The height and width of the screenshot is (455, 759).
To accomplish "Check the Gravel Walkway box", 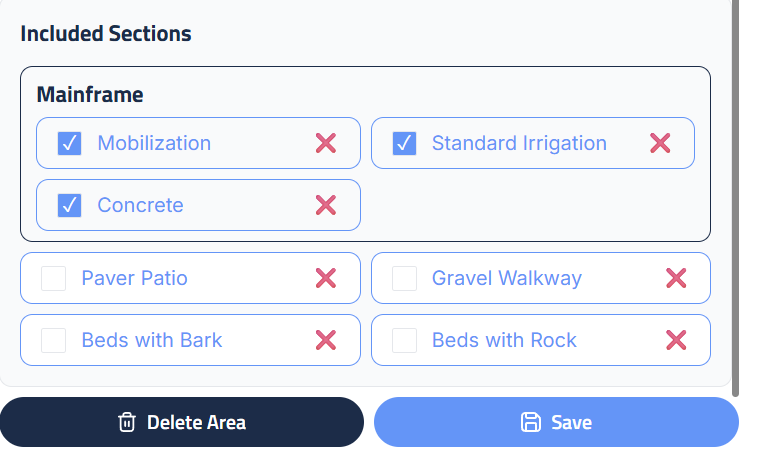I will pyautogui.click(x=404, y=278).
